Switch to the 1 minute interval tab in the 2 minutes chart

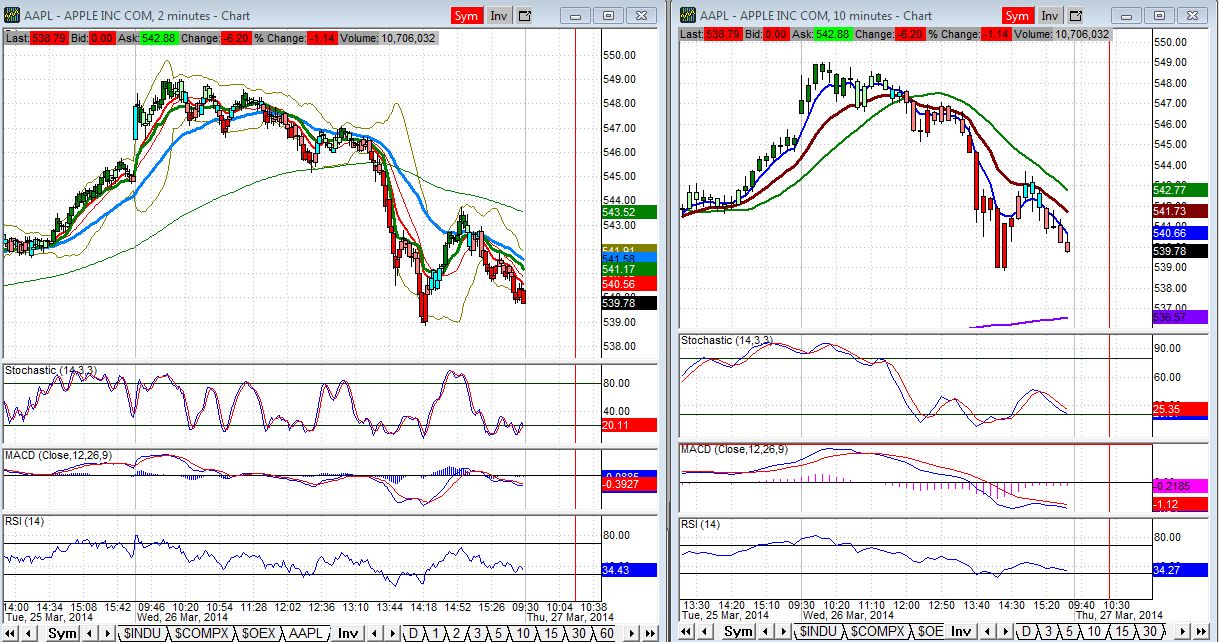pyautogui.click(x=436, y=633)
